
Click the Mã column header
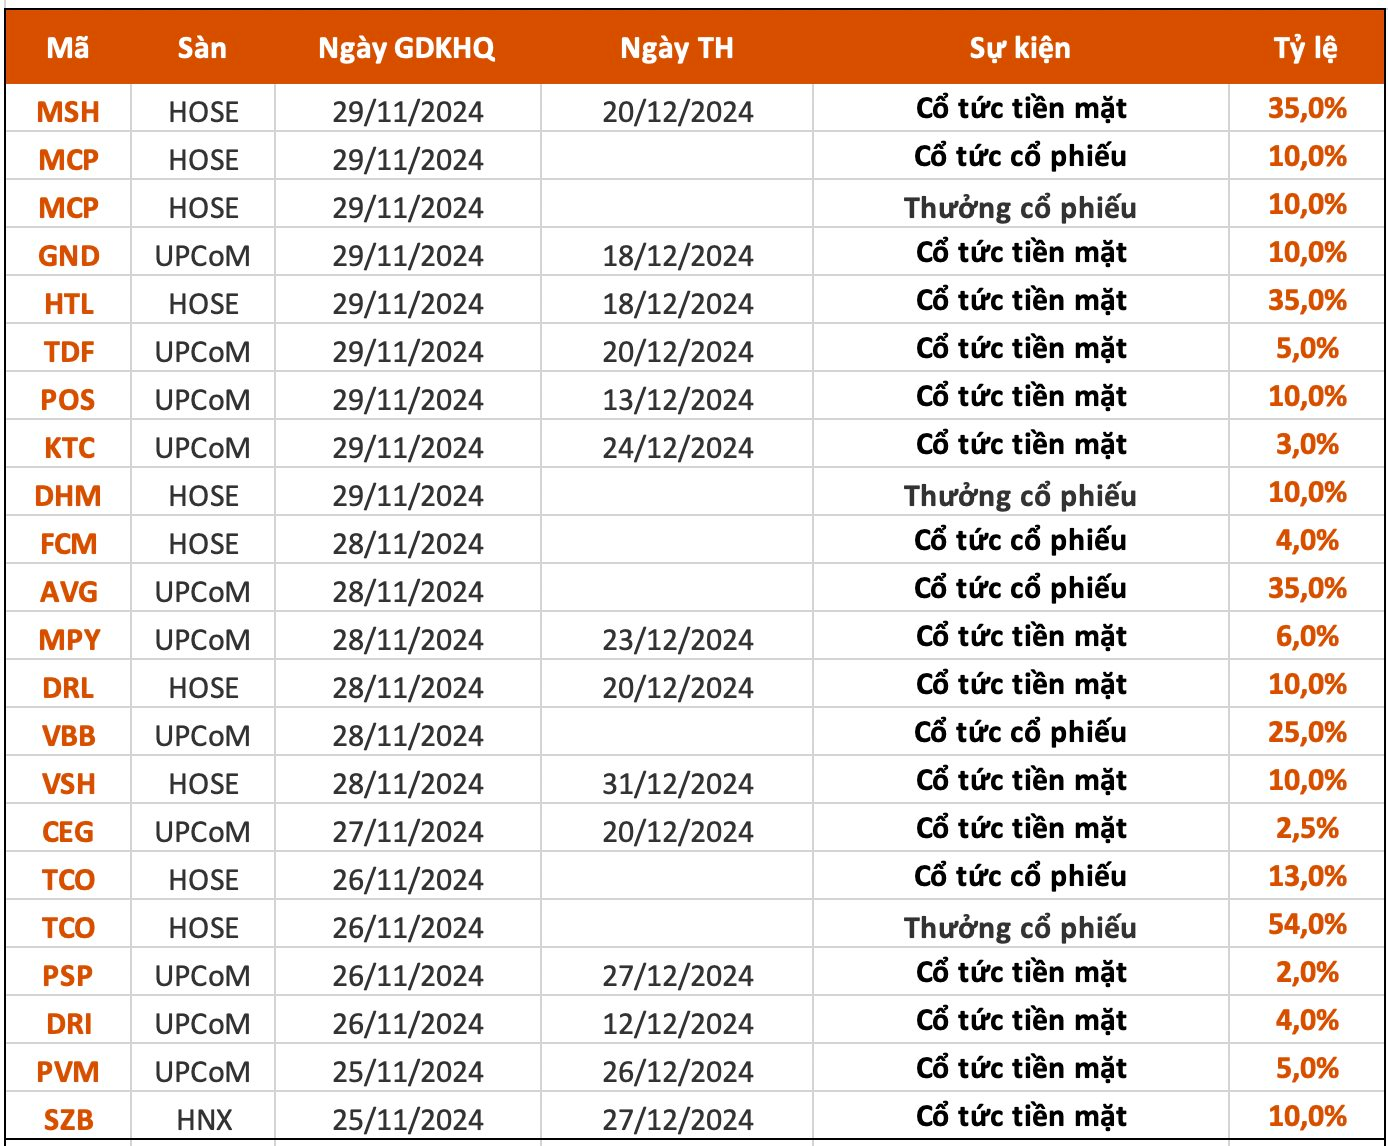(68, 48)
